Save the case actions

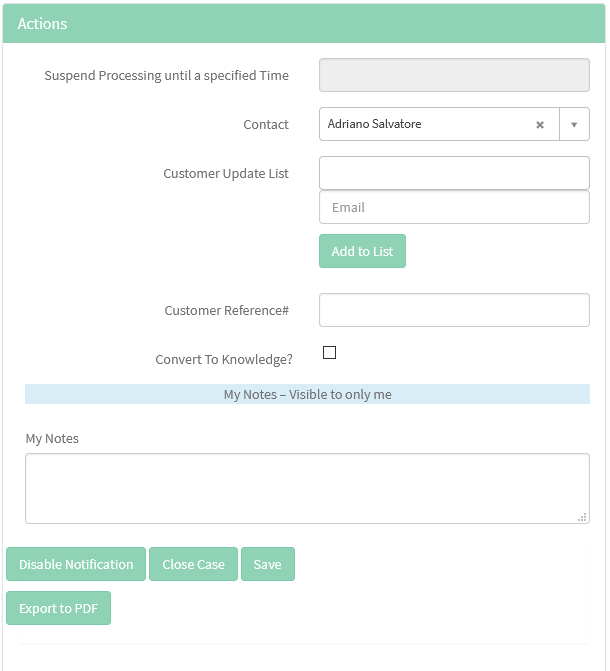[267, 564]
